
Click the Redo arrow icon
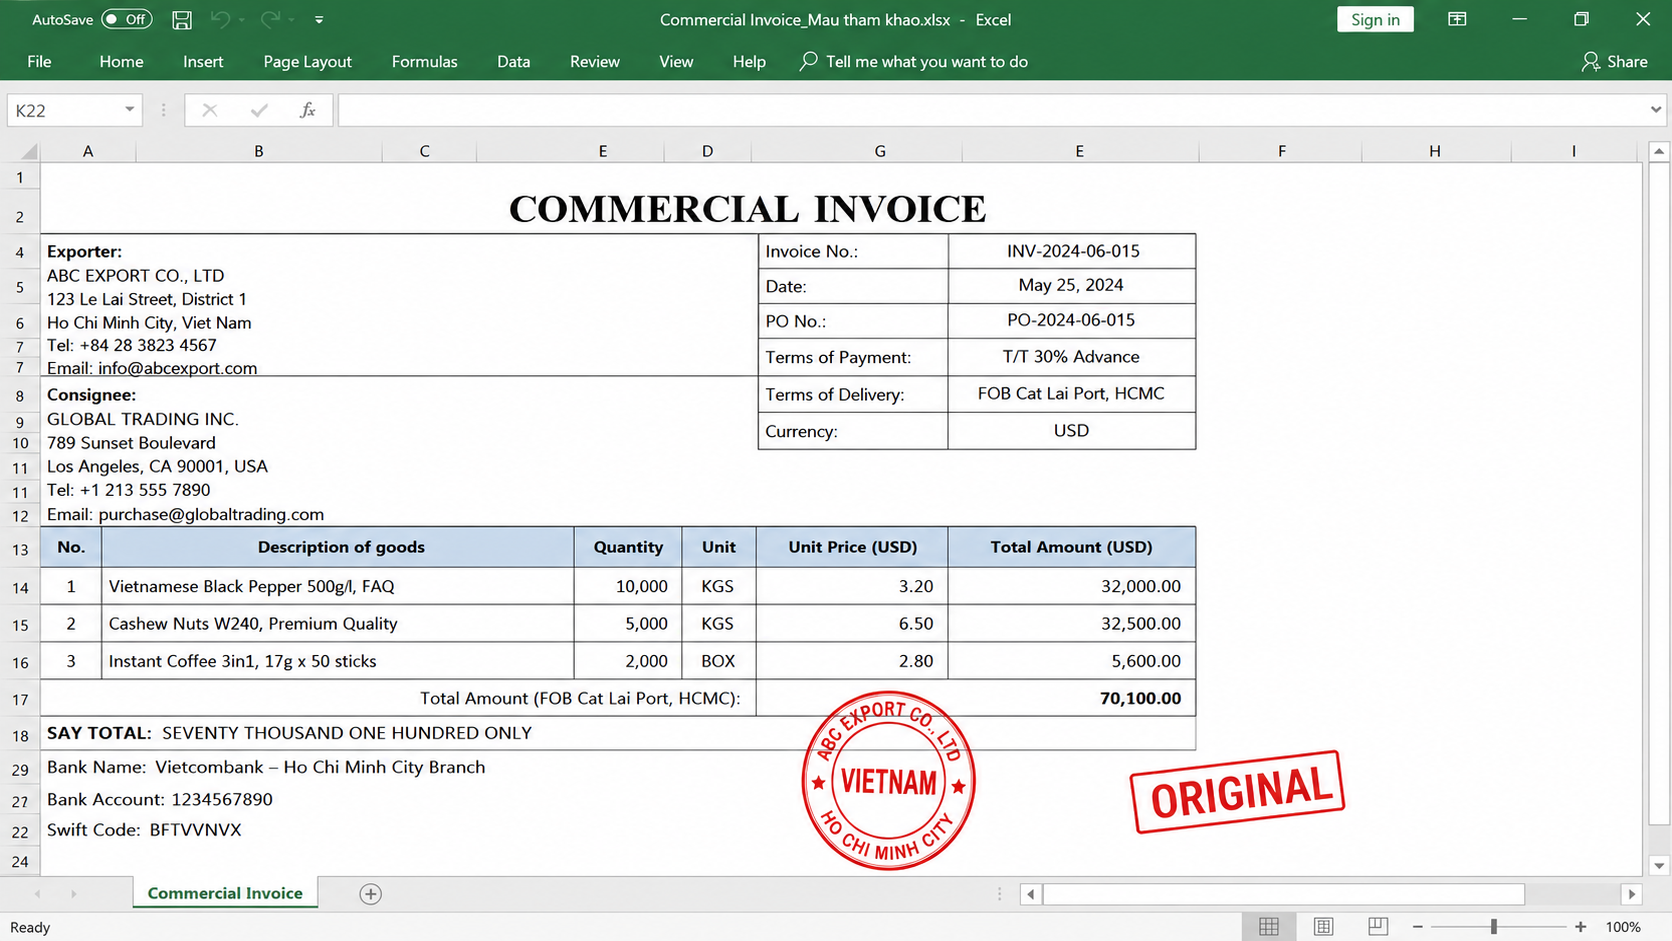pyautogui.click(x=269, y=19)
